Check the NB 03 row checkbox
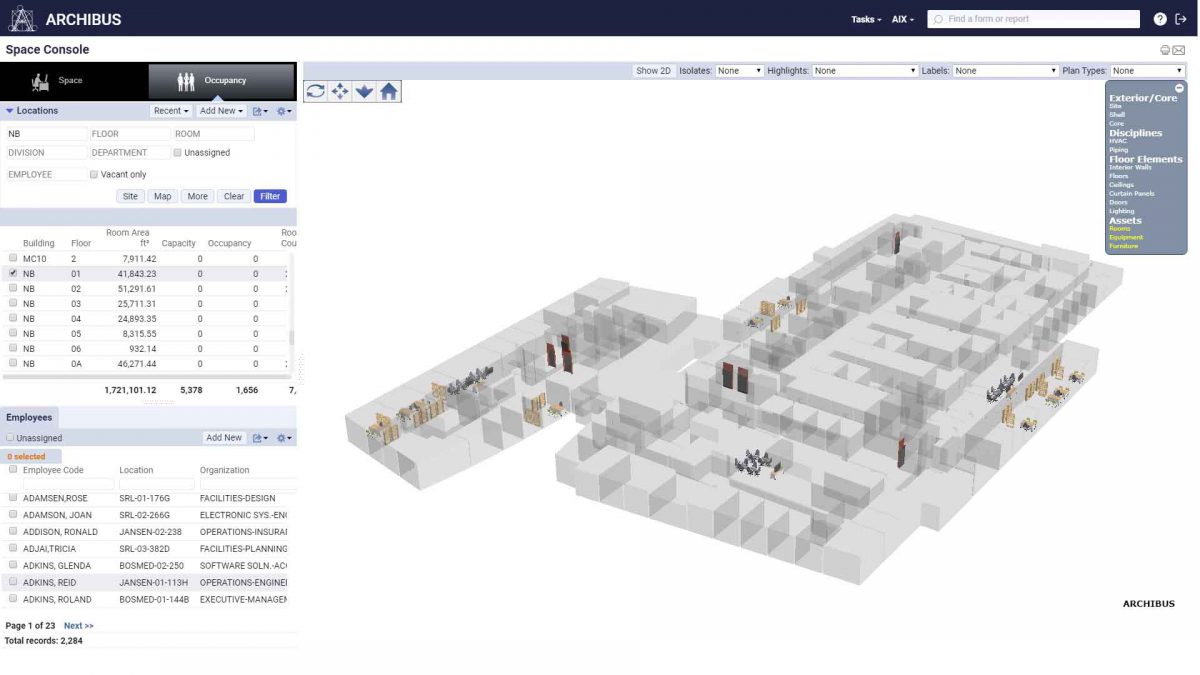1200x675 pixels. tap(13, 303)
